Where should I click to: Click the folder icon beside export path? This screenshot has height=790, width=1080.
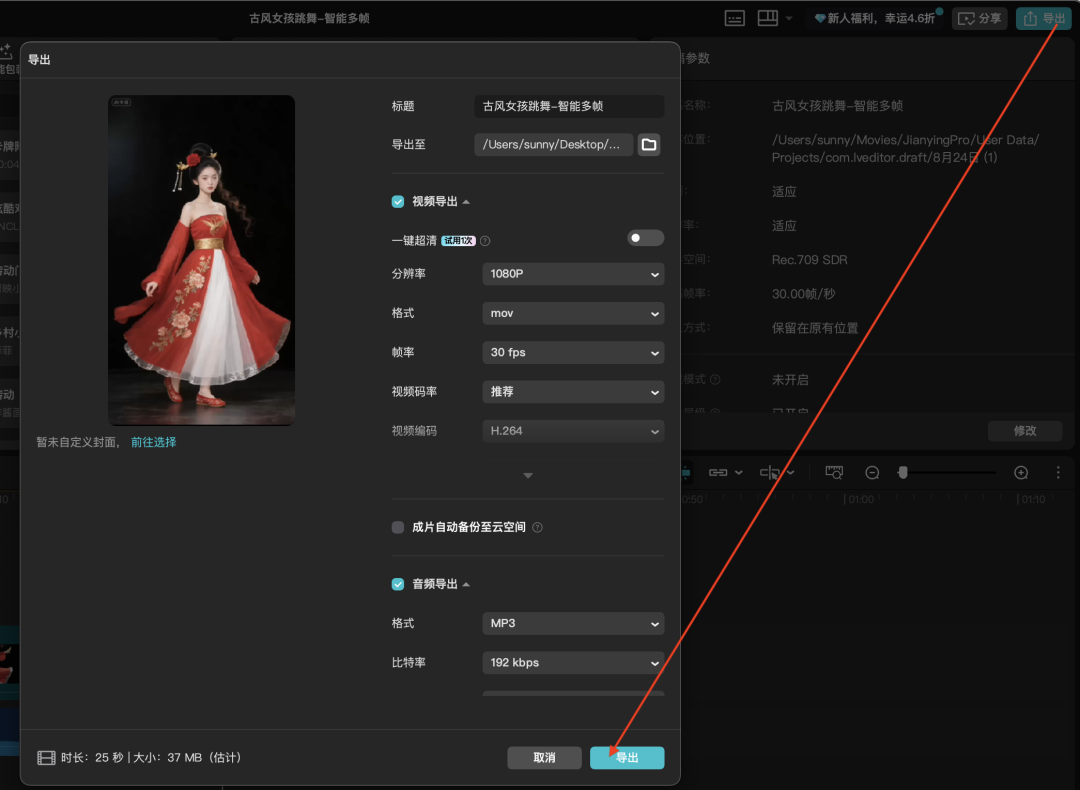(649, 145)
